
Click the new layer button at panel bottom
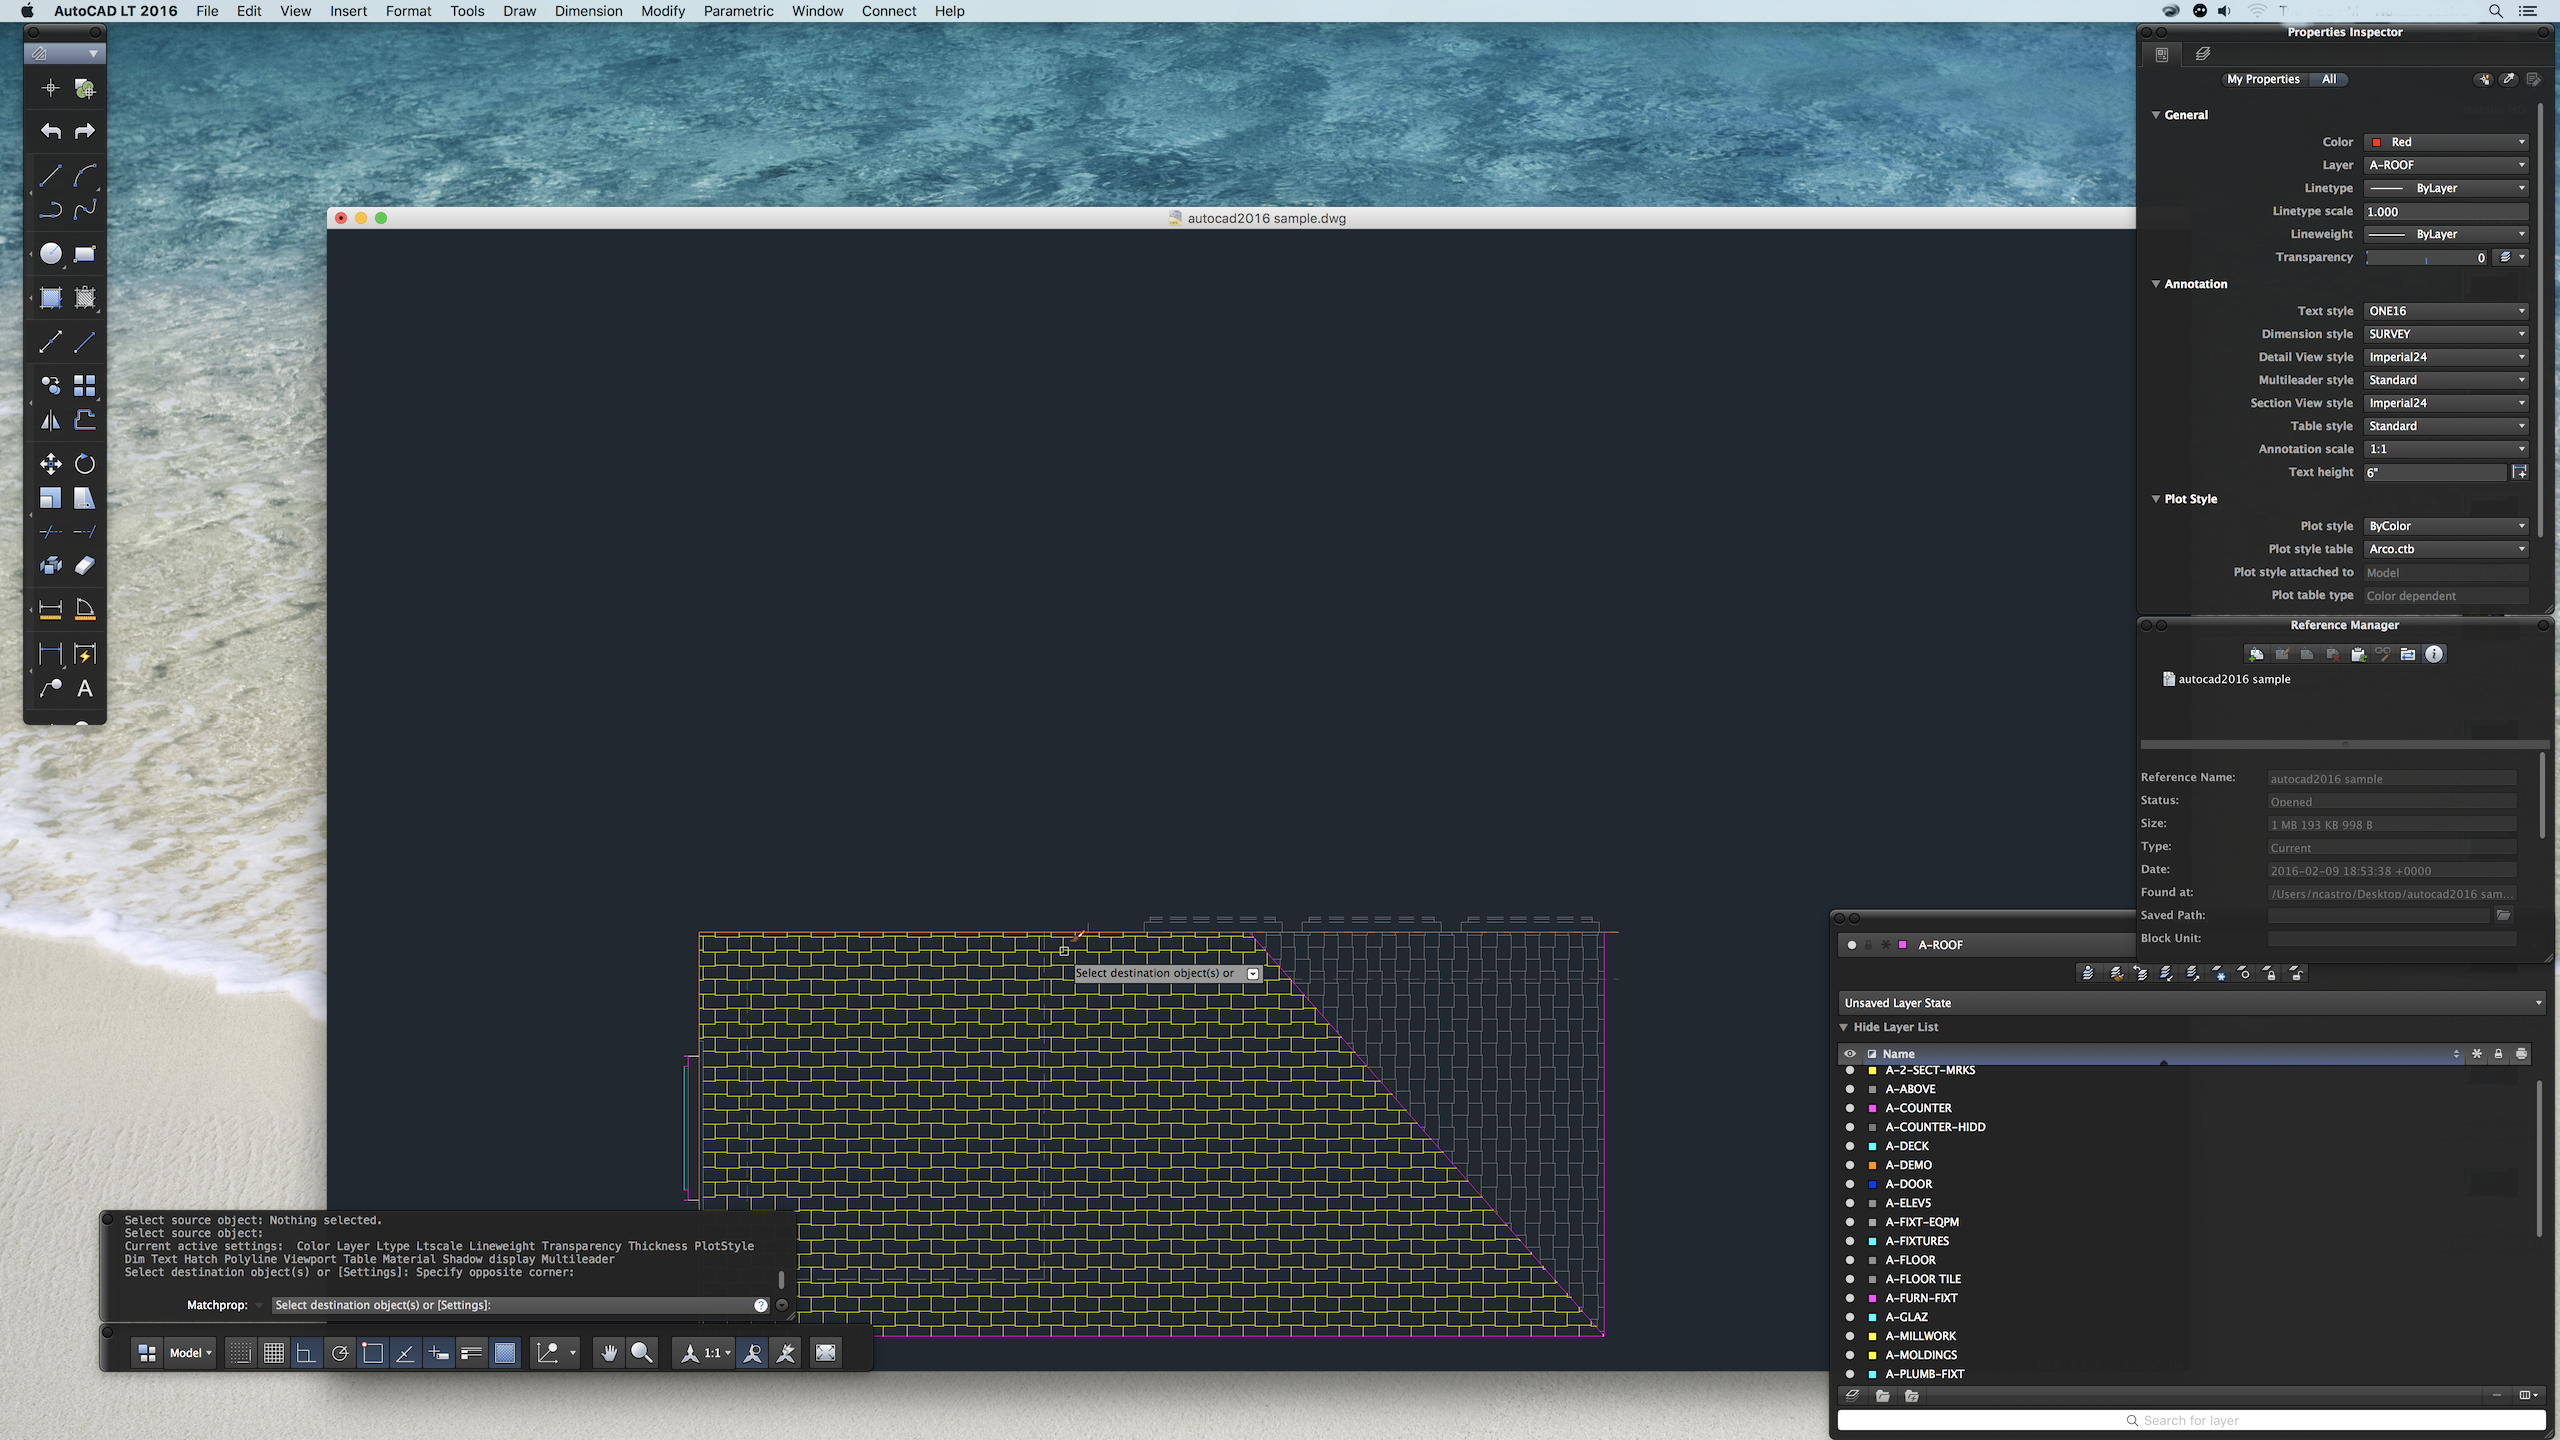click(1852, 1396)
